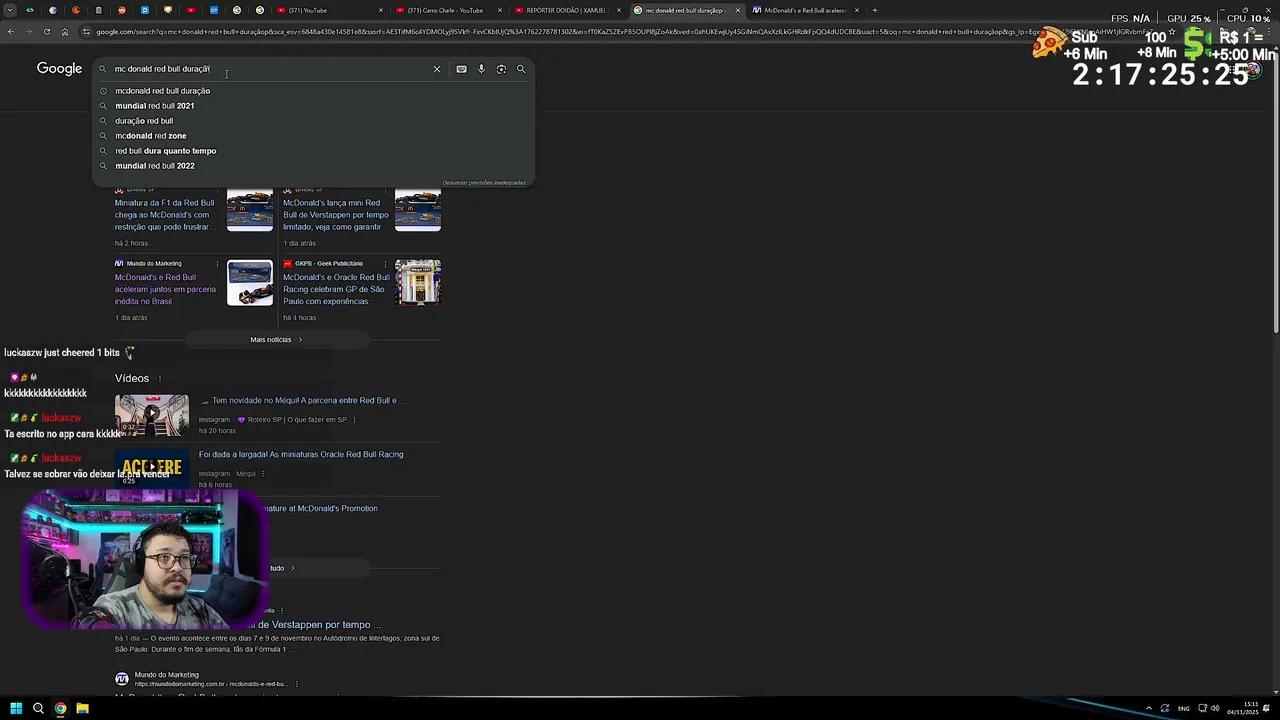
Task: Open 'McDonald's e Oracle Red Bull Racing celebram' article
Action: pos(336,289)
